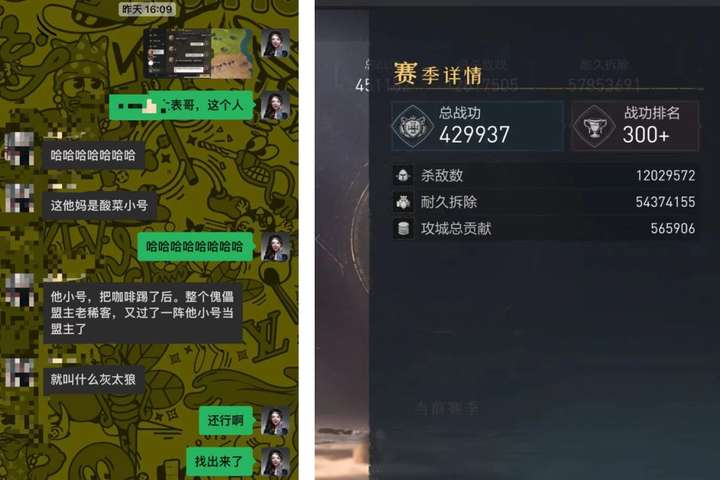Viewport: 720px width, 480px height.
Task: Tap the pixelated avatar beside 就叫什么灰太狼
Action: (19, 372)
